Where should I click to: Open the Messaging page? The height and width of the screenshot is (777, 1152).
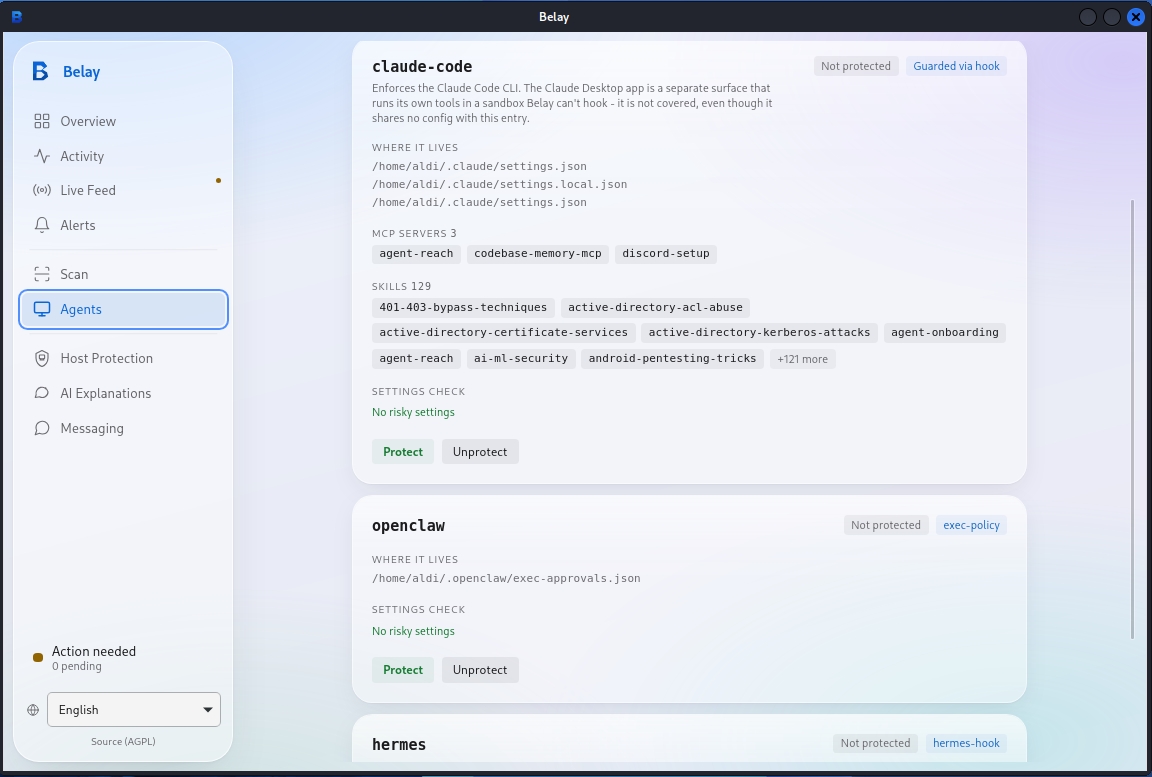[123, 428]
